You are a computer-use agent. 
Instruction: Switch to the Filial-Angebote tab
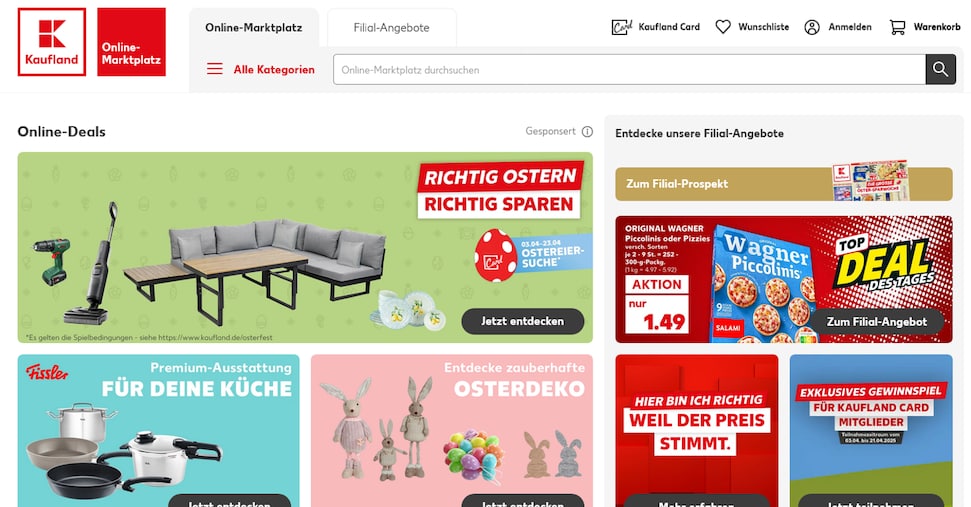[x=391, y=28]
